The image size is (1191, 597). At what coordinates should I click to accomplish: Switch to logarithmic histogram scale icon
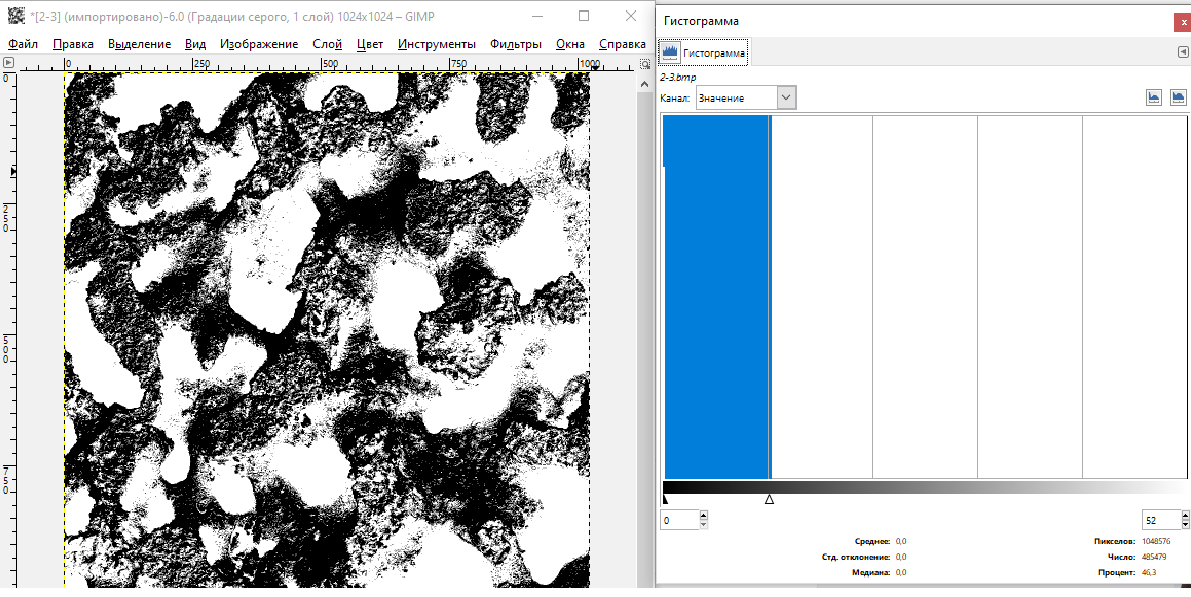(1178, 97)
